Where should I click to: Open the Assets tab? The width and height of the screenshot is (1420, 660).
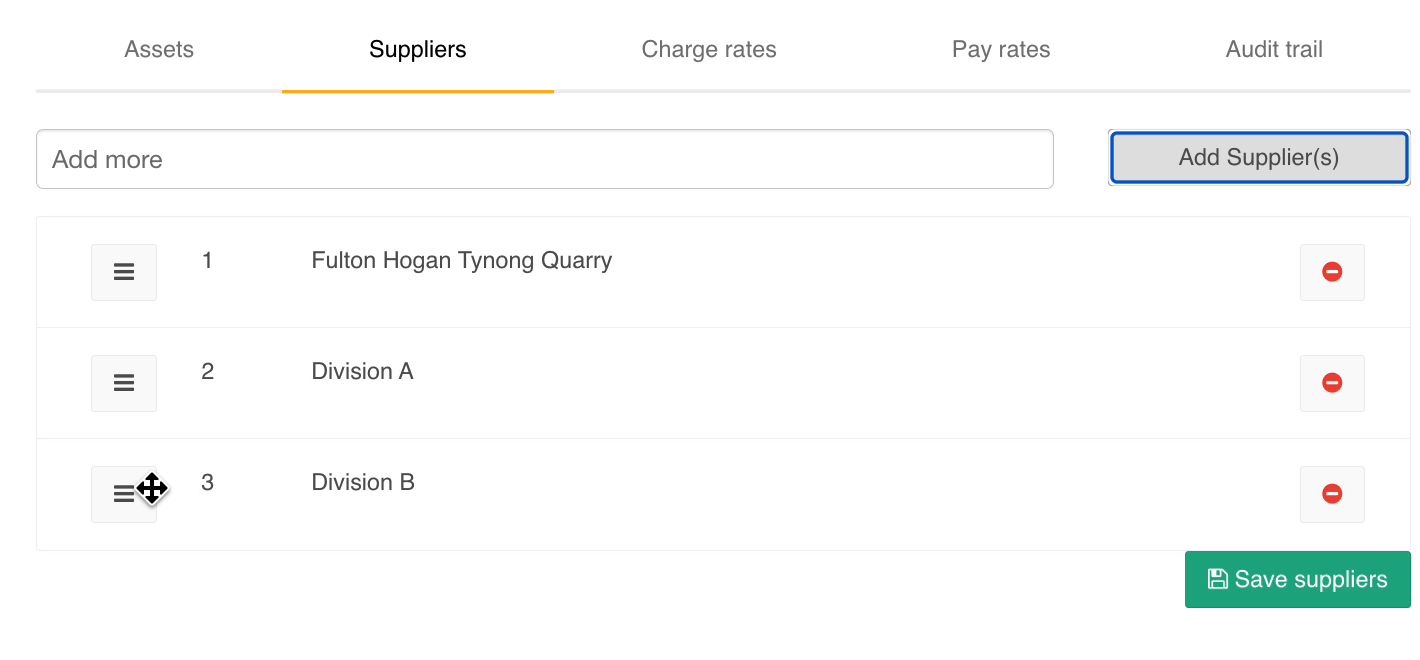[159, 50]
